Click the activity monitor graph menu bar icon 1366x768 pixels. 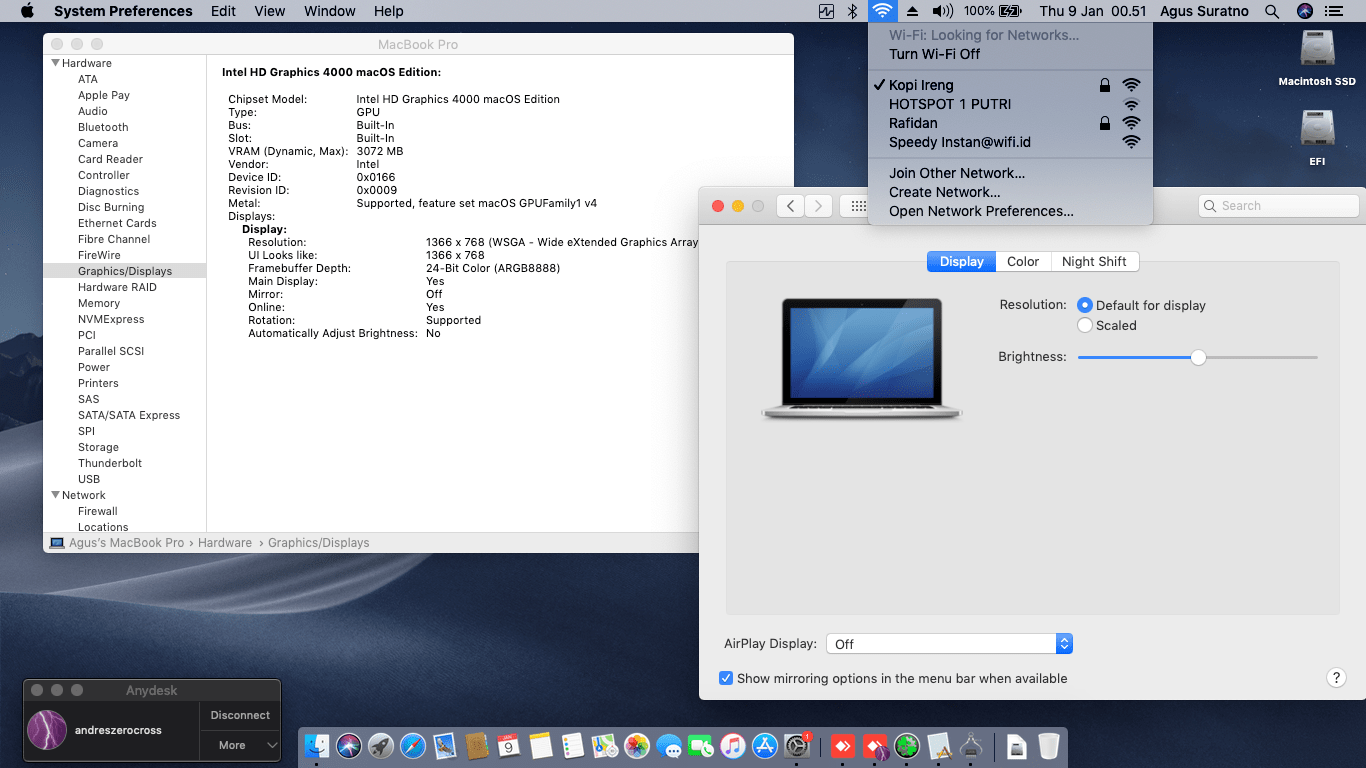pos(826,11)
